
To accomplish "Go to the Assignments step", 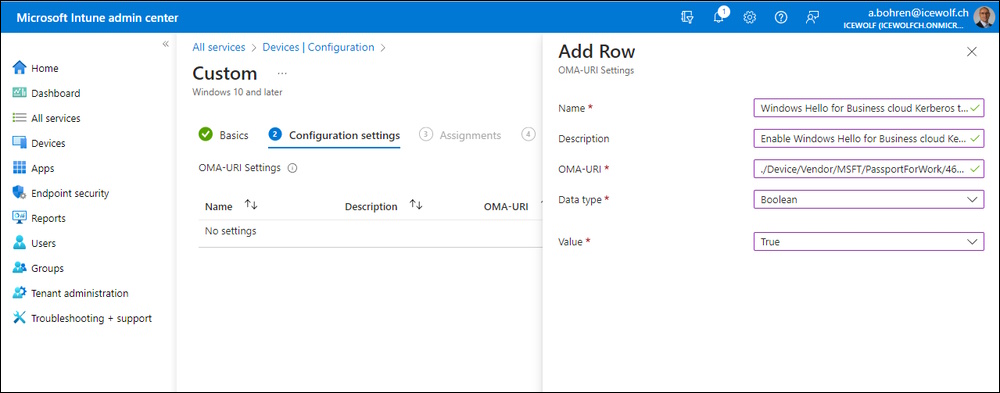I will pyautogui.click(x=460, y=135).
